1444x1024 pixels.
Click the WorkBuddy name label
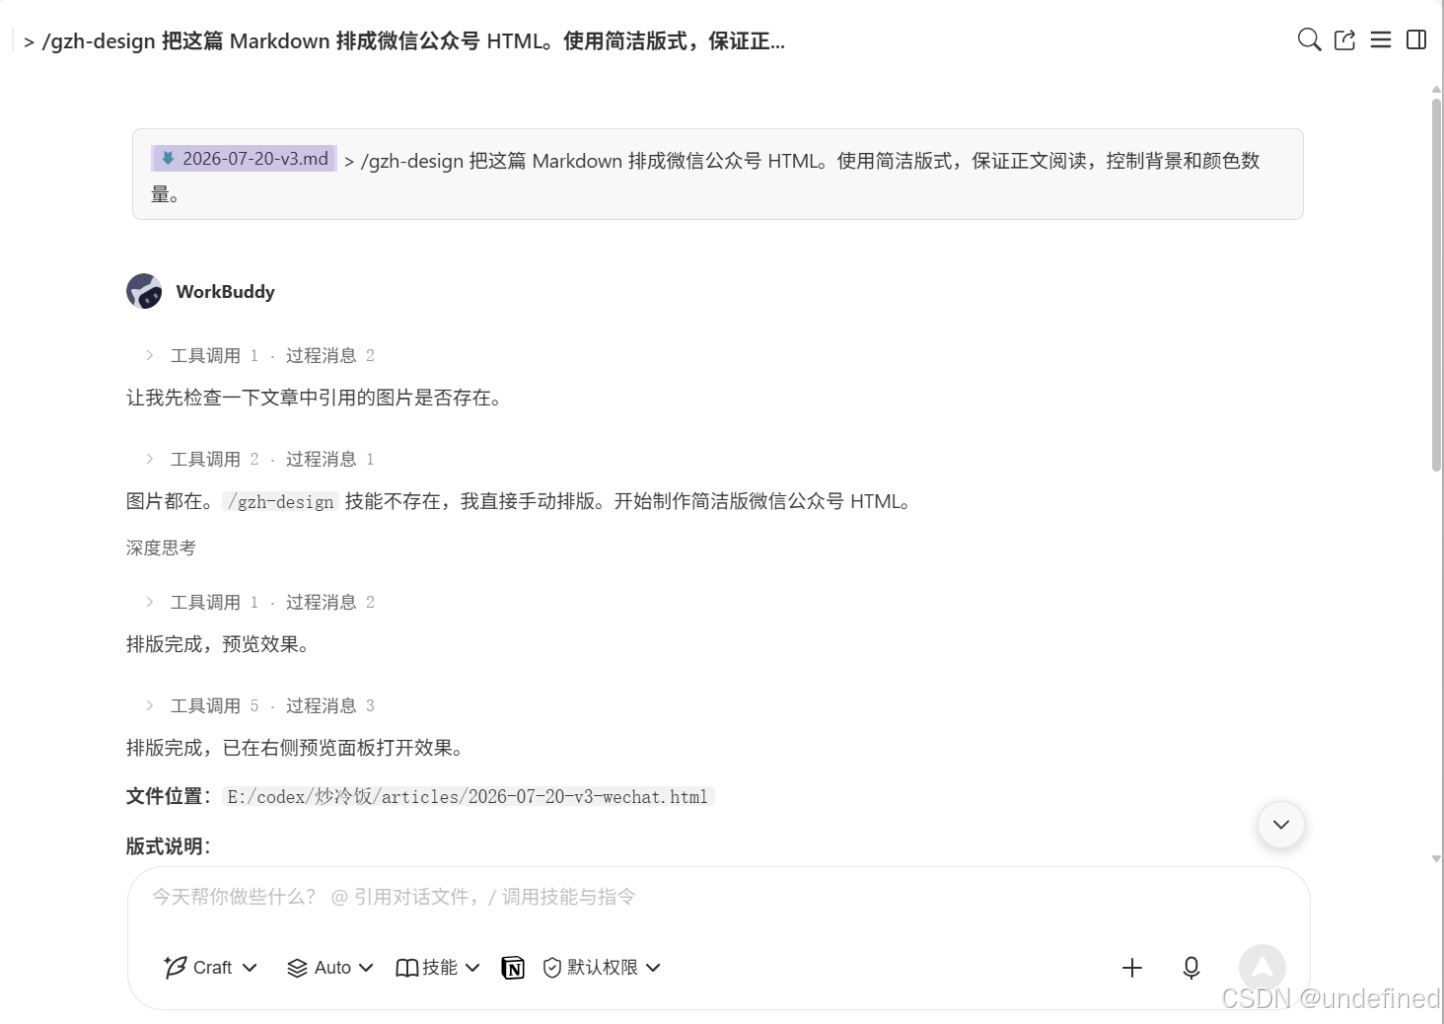(225, 292)
